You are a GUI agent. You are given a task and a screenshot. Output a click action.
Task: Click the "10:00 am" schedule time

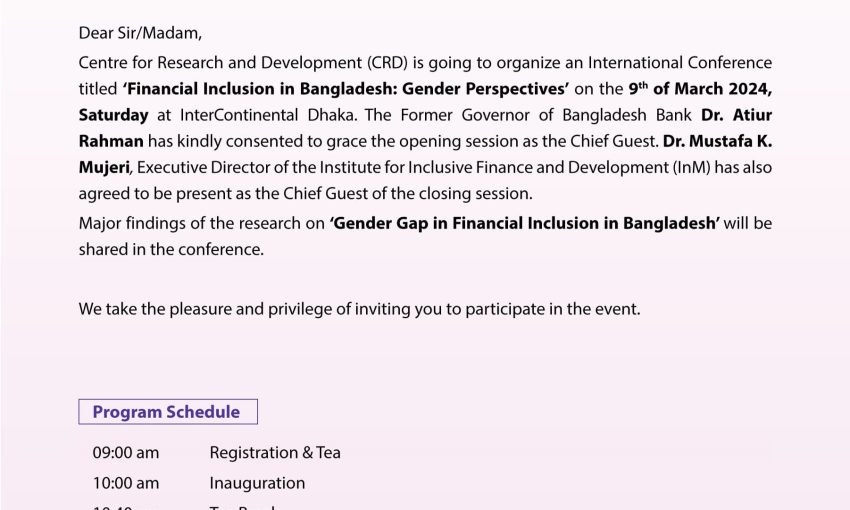[x=126, y=483]
